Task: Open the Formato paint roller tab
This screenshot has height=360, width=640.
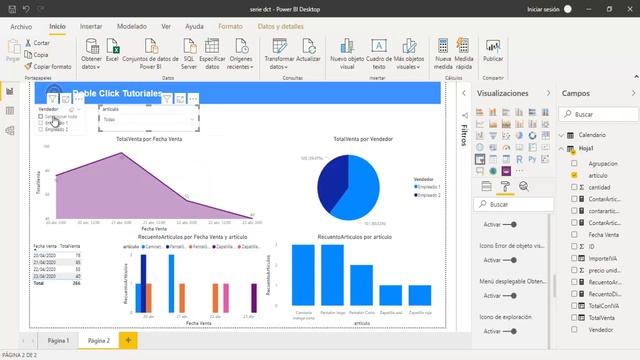Action: [505, 186]
